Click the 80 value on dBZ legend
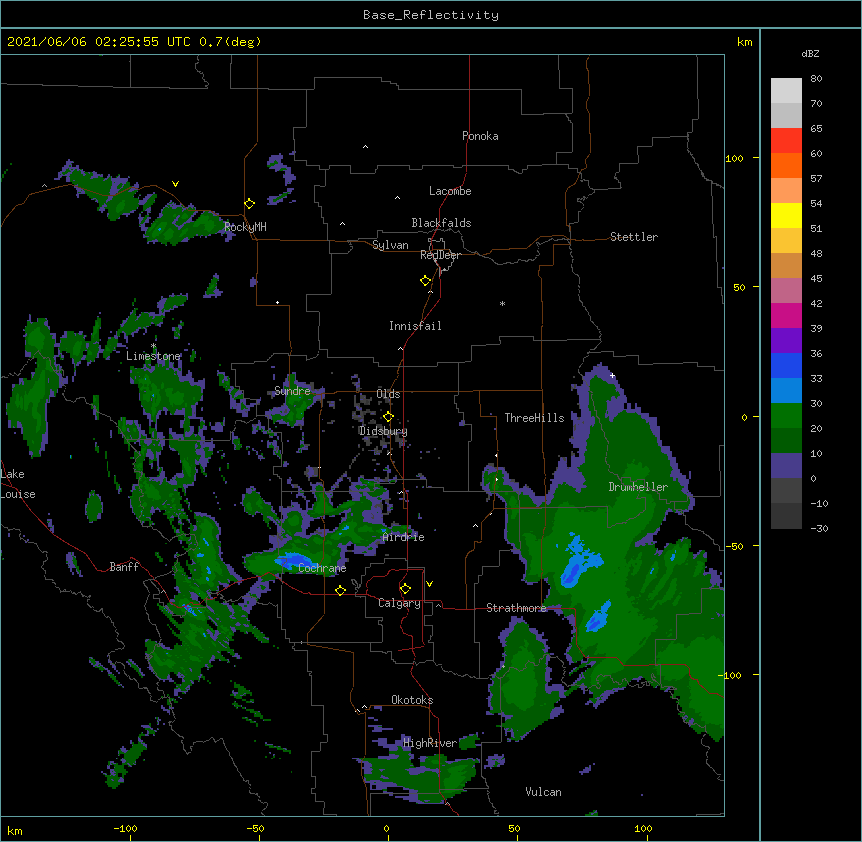 click(x=816, y=79)
